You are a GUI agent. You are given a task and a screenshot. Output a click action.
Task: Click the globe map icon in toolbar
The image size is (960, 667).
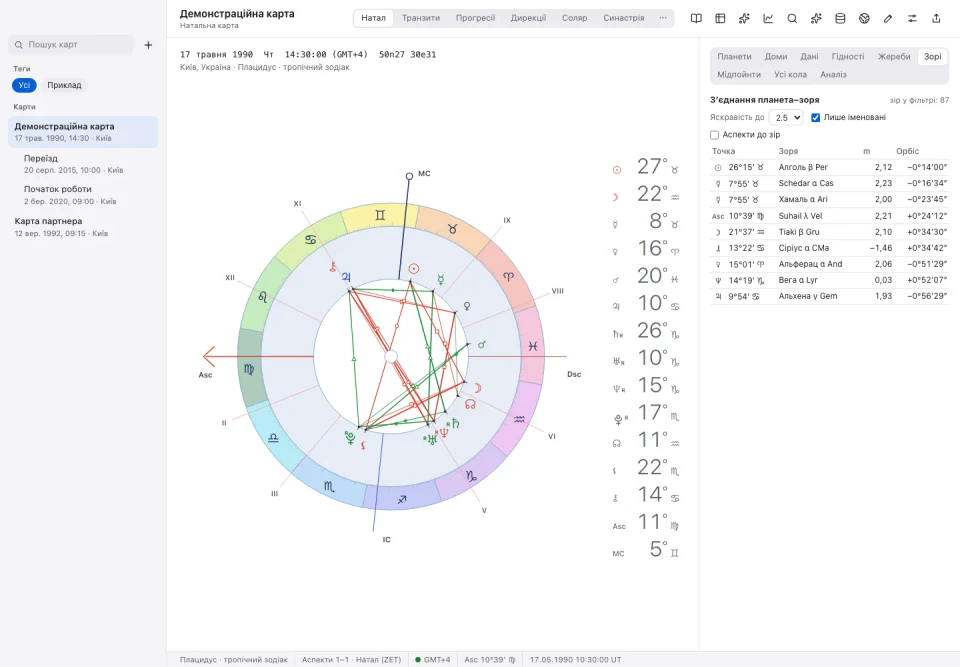pos(864,18)
